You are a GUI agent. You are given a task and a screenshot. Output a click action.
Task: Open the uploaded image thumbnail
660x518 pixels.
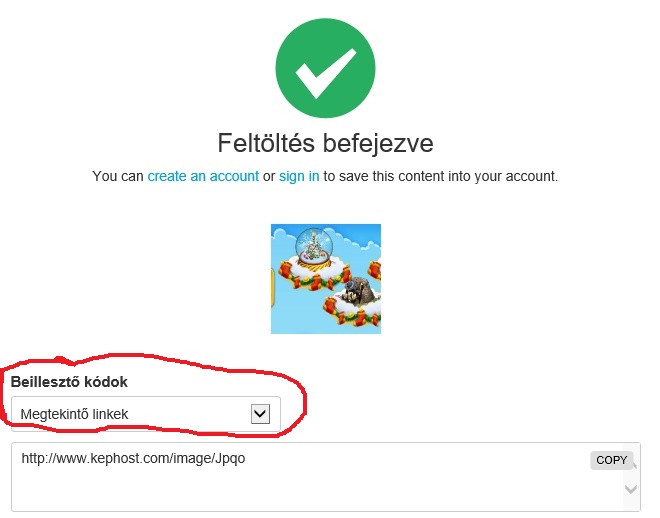[x=326, y=278]
